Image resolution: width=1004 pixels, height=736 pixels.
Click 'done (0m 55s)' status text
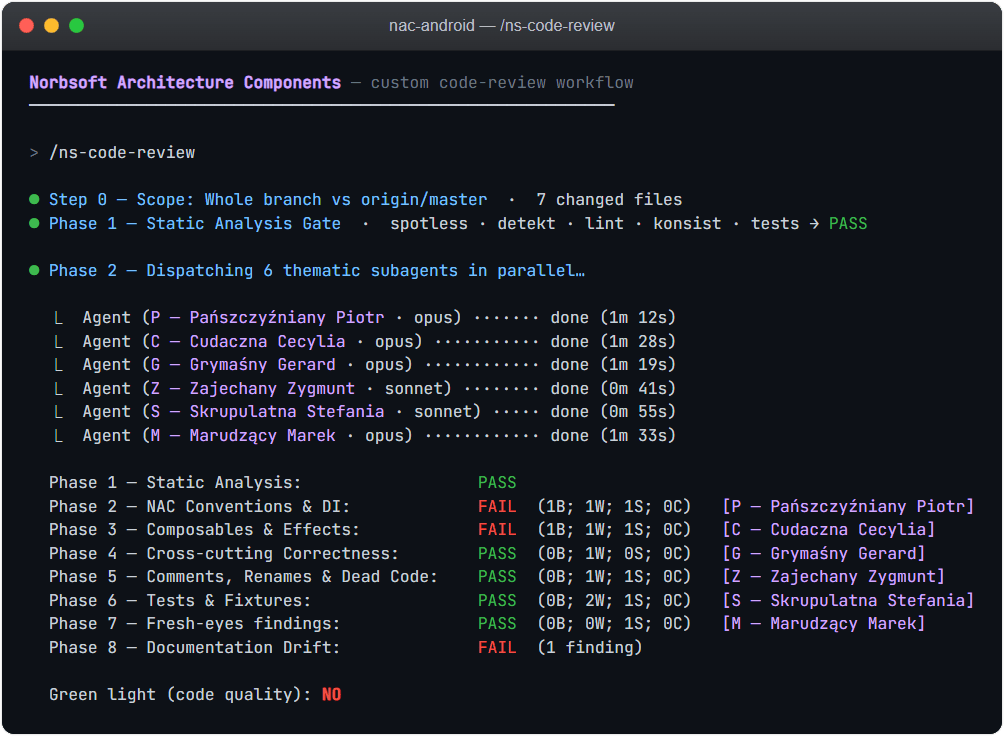coord(613,412)
